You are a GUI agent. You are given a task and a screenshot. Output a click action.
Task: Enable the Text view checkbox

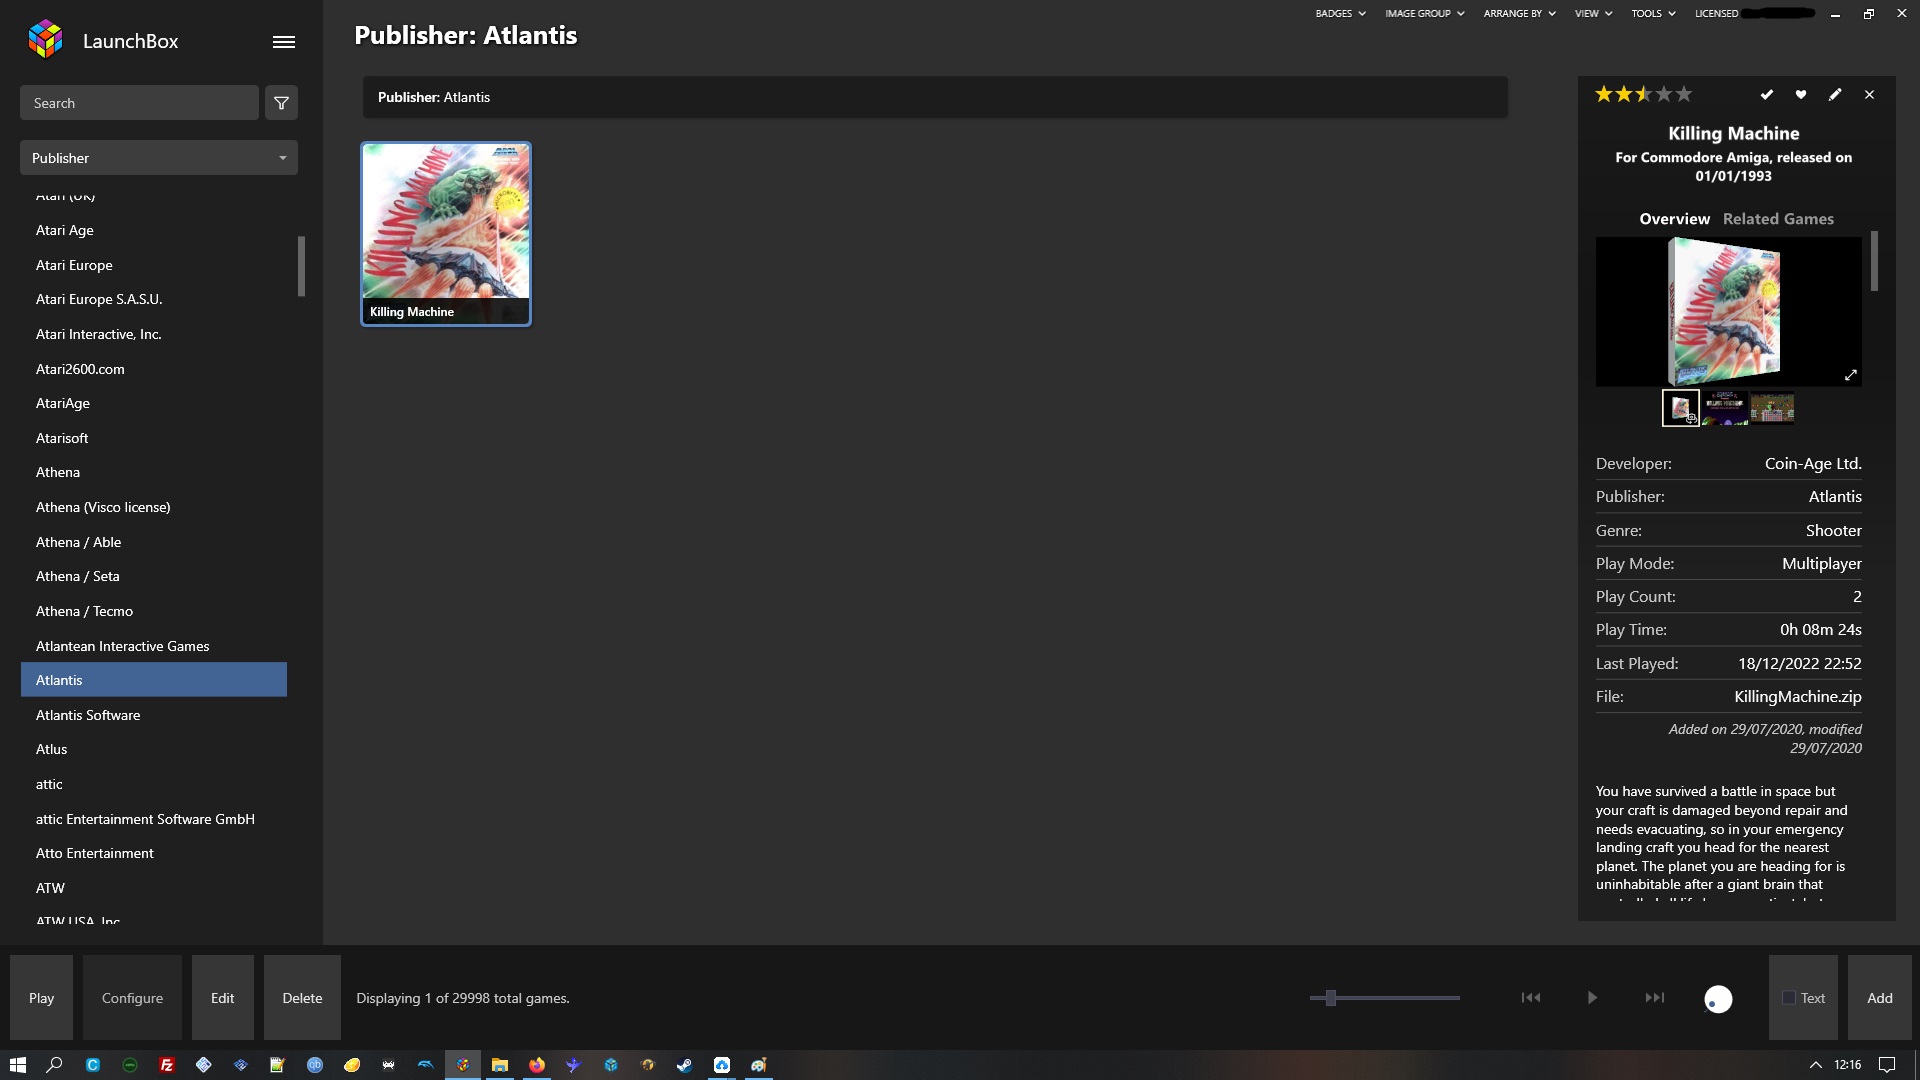coord(1789,998)
